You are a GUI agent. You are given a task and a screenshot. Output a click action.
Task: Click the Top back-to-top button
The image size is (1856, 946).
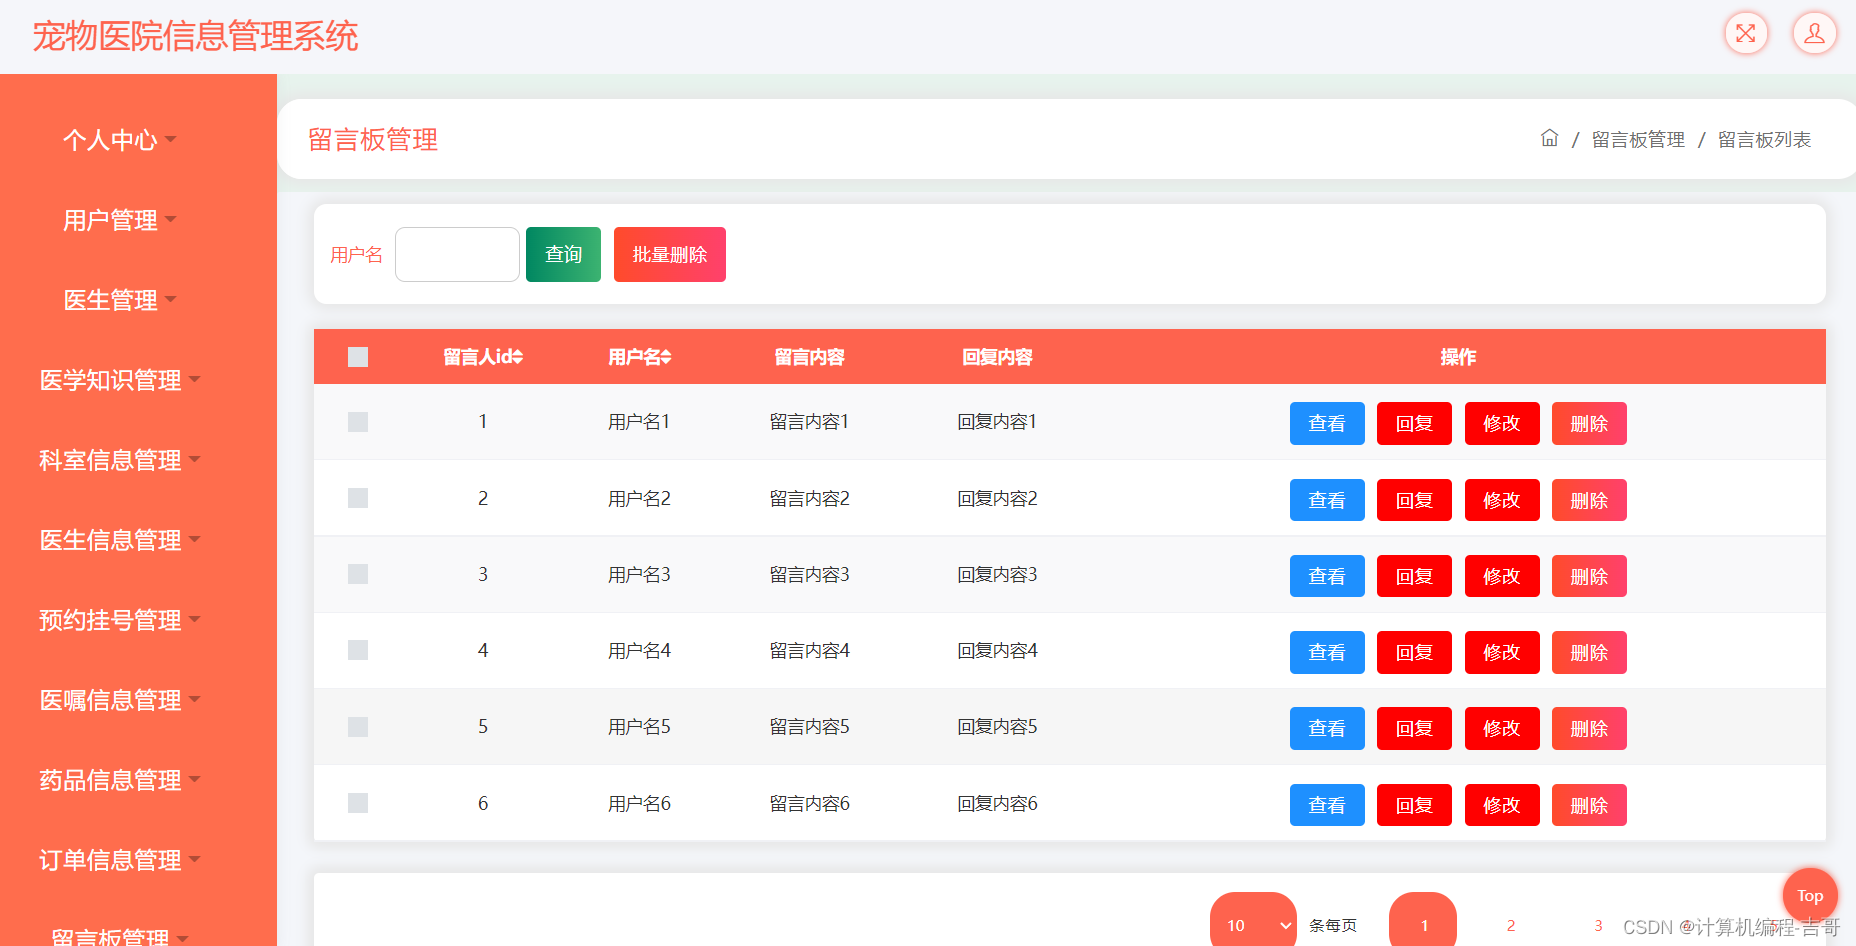(1810, 895)
